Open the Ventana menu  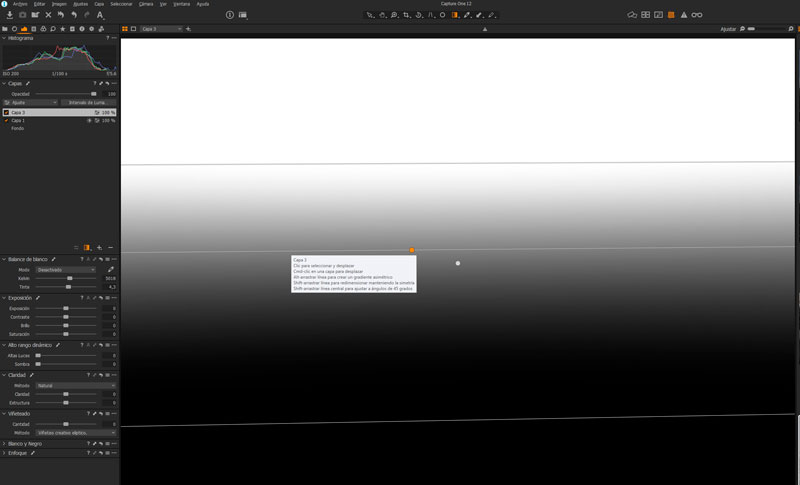click(x=181, y=4)
